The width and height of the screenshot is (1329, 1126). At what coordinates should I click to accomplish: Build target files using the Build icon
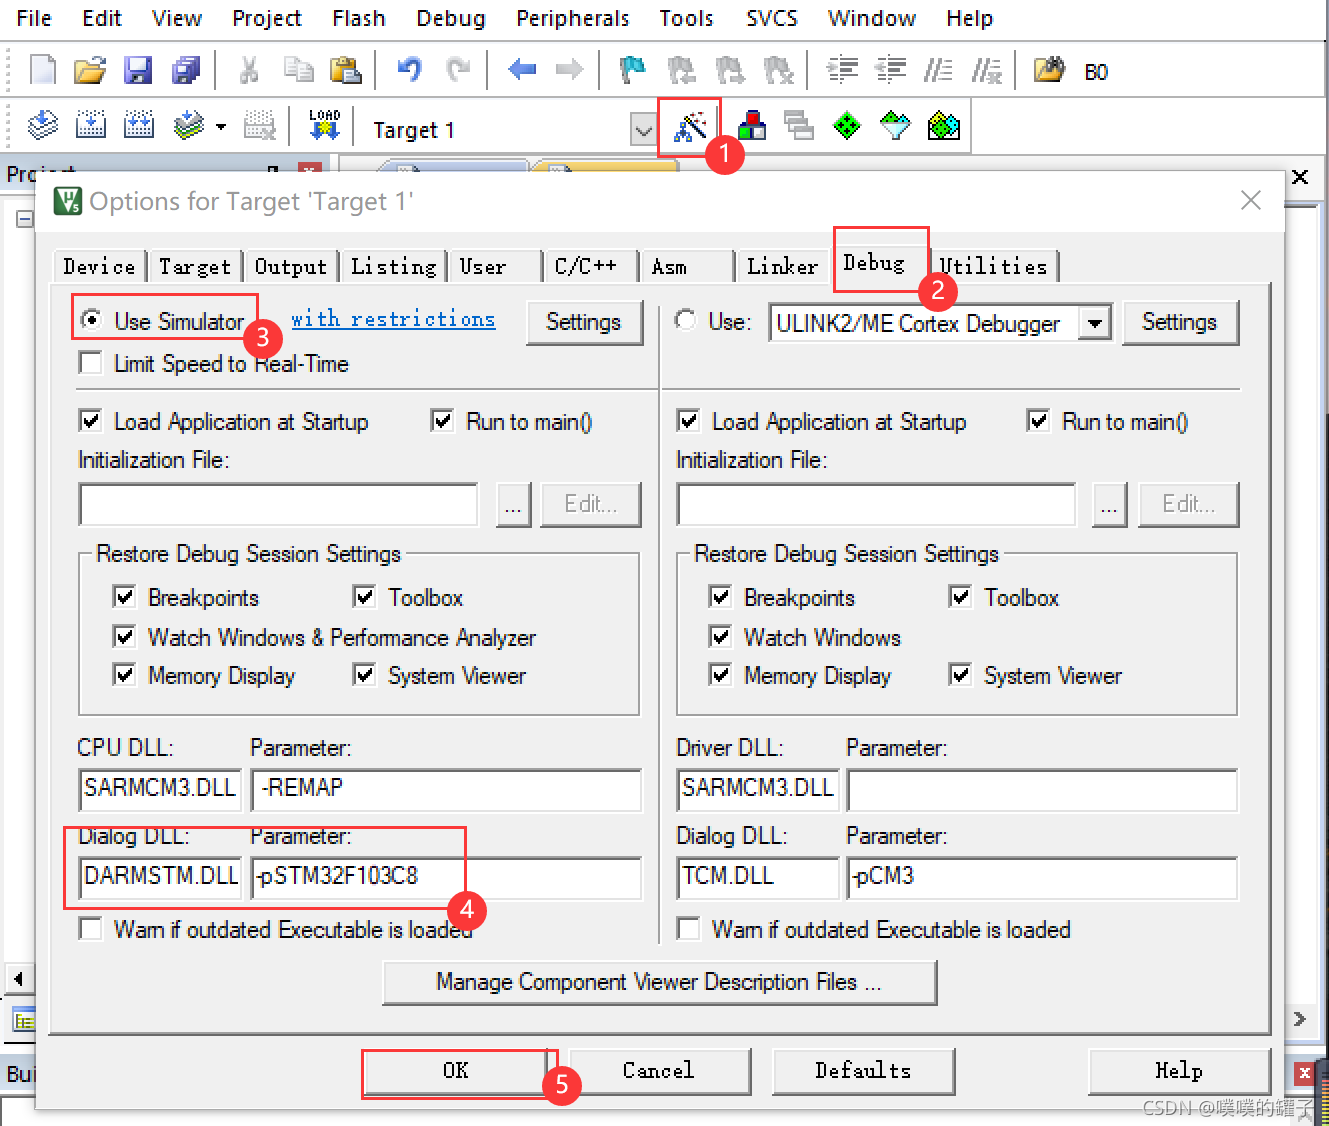click(91, 125)
